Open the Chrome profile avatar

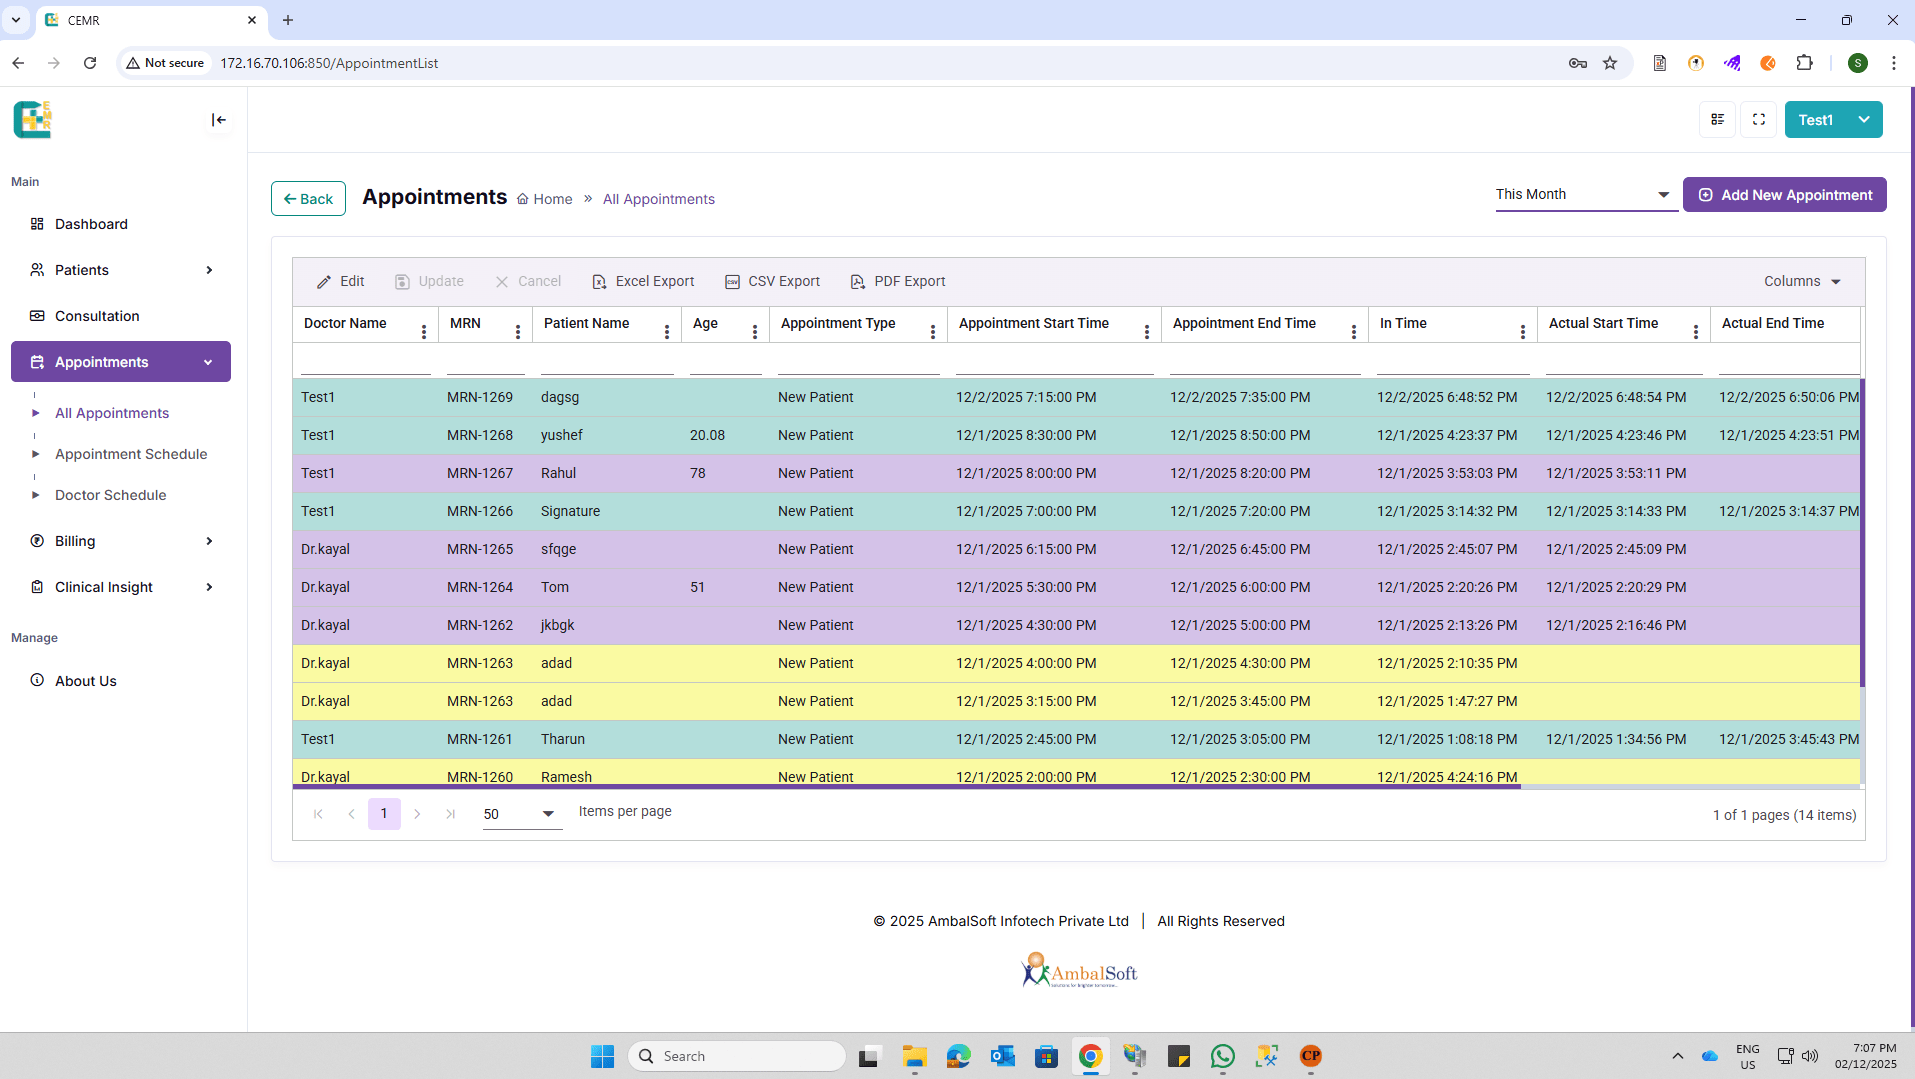pos(1858,63)
